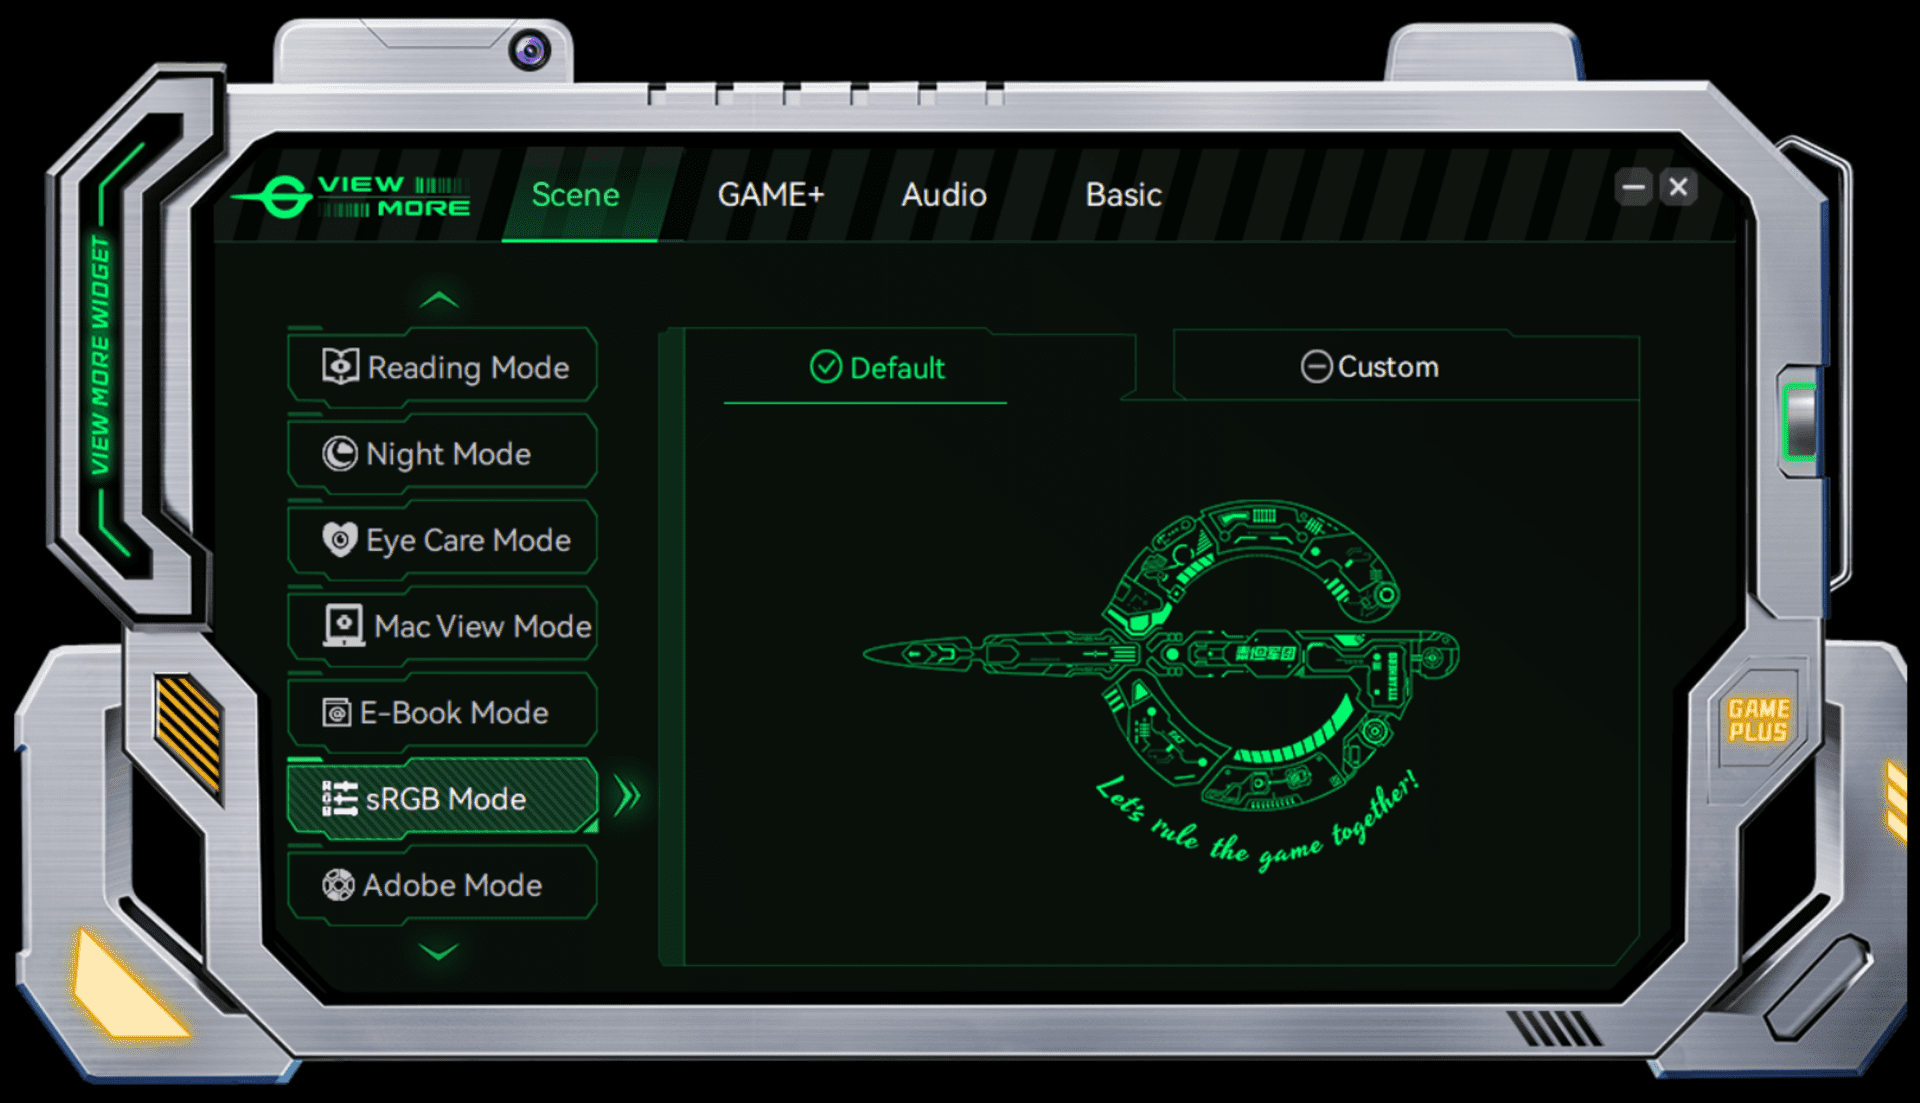Expand sRGB Mode double-arrow

click(x=627, y=797)
